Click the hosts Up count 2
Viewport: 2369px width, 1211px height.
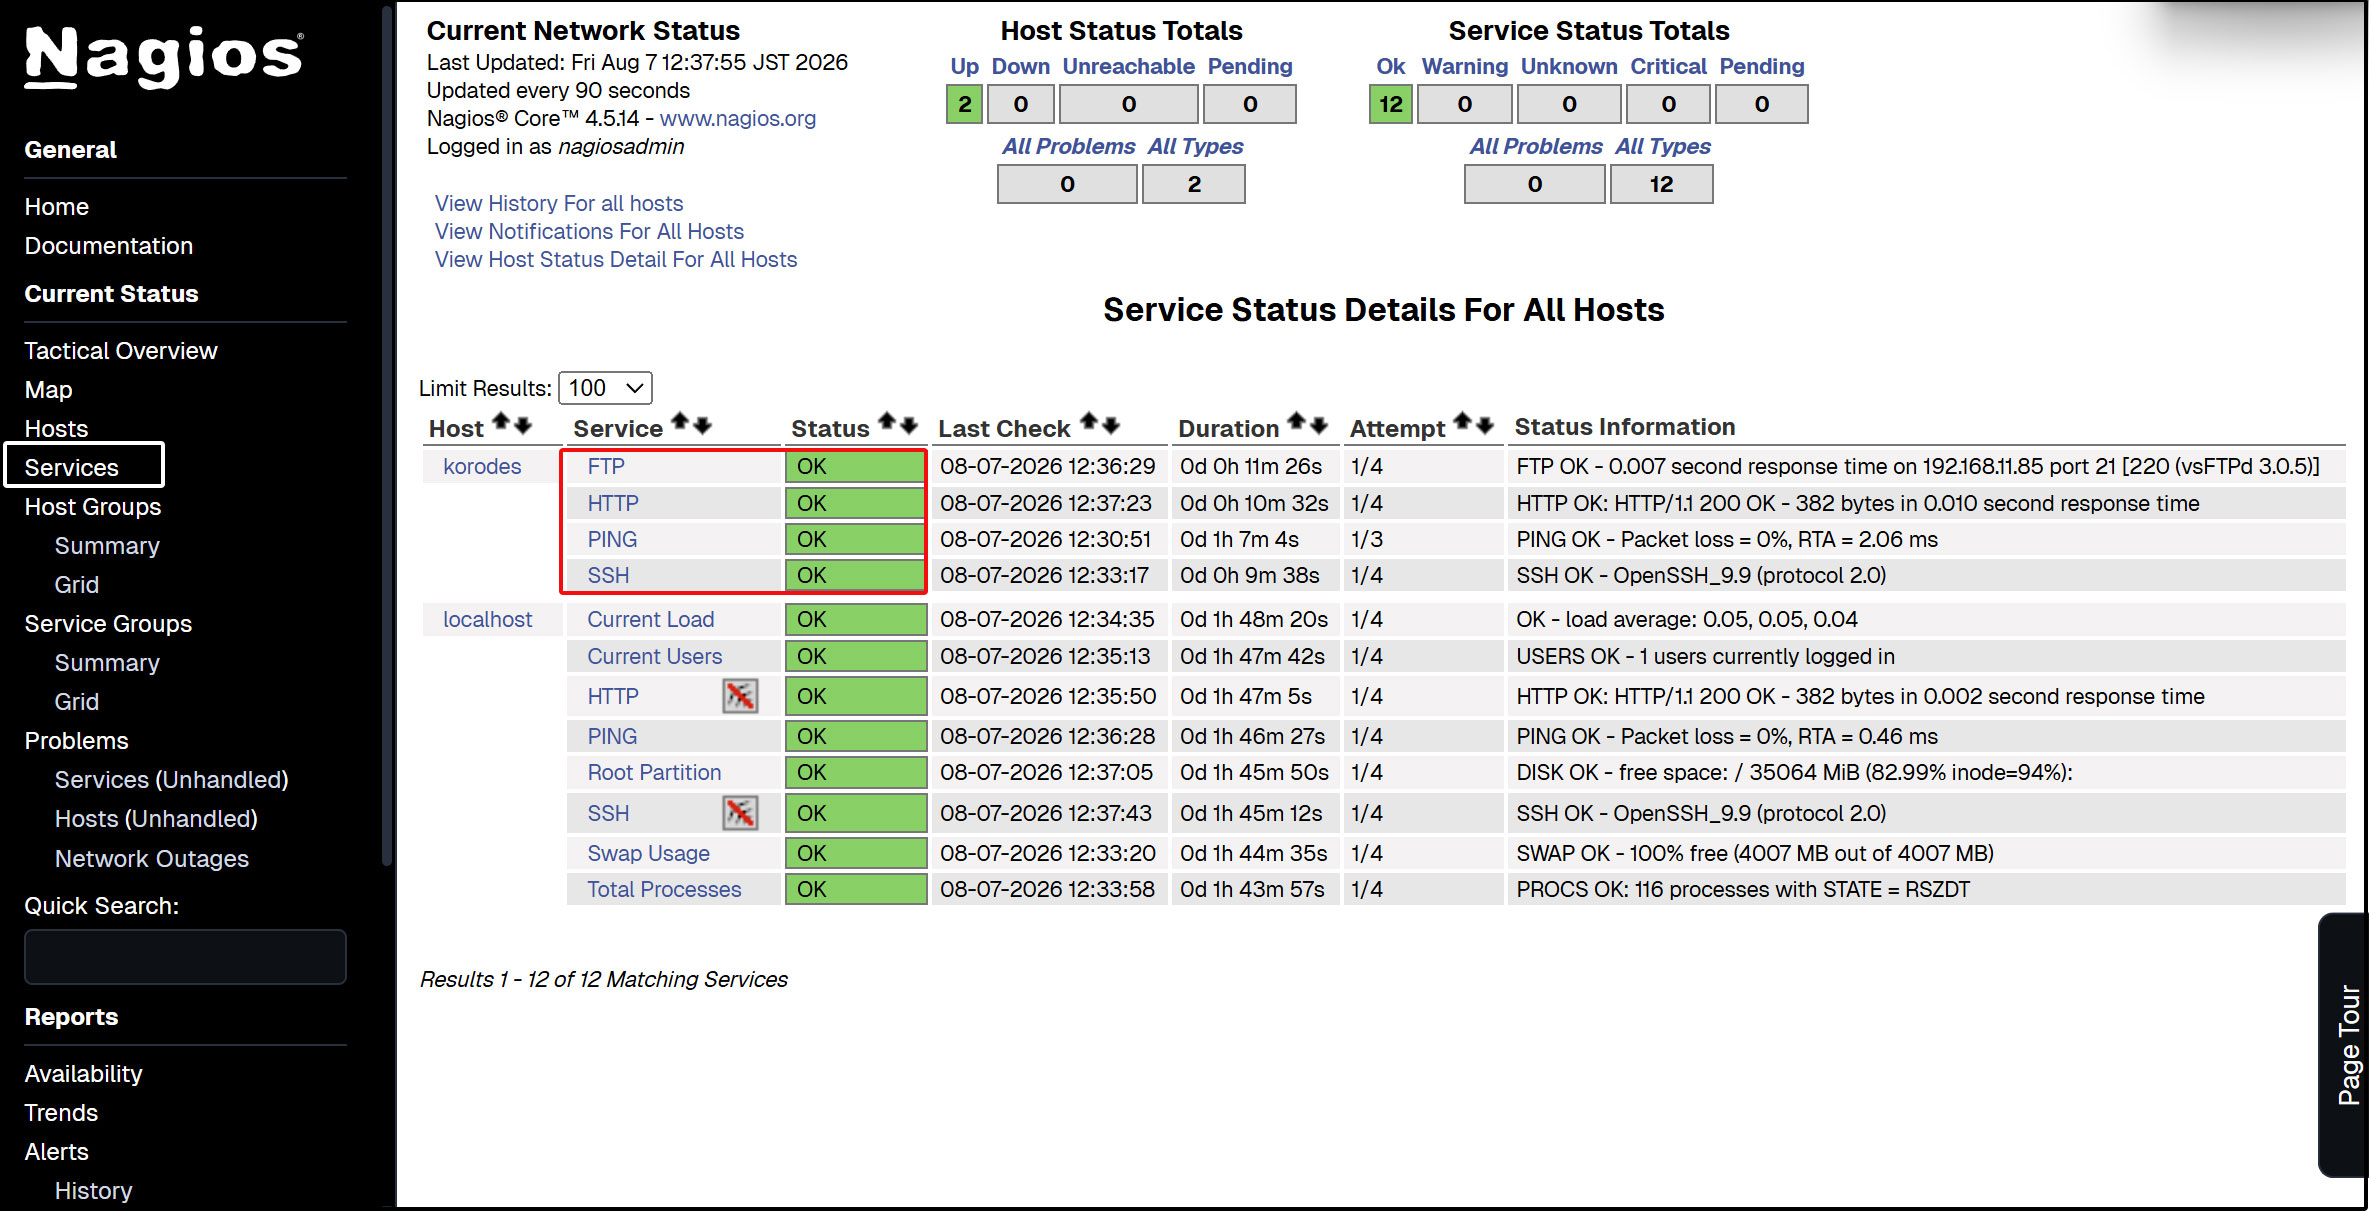click(964, 104)
